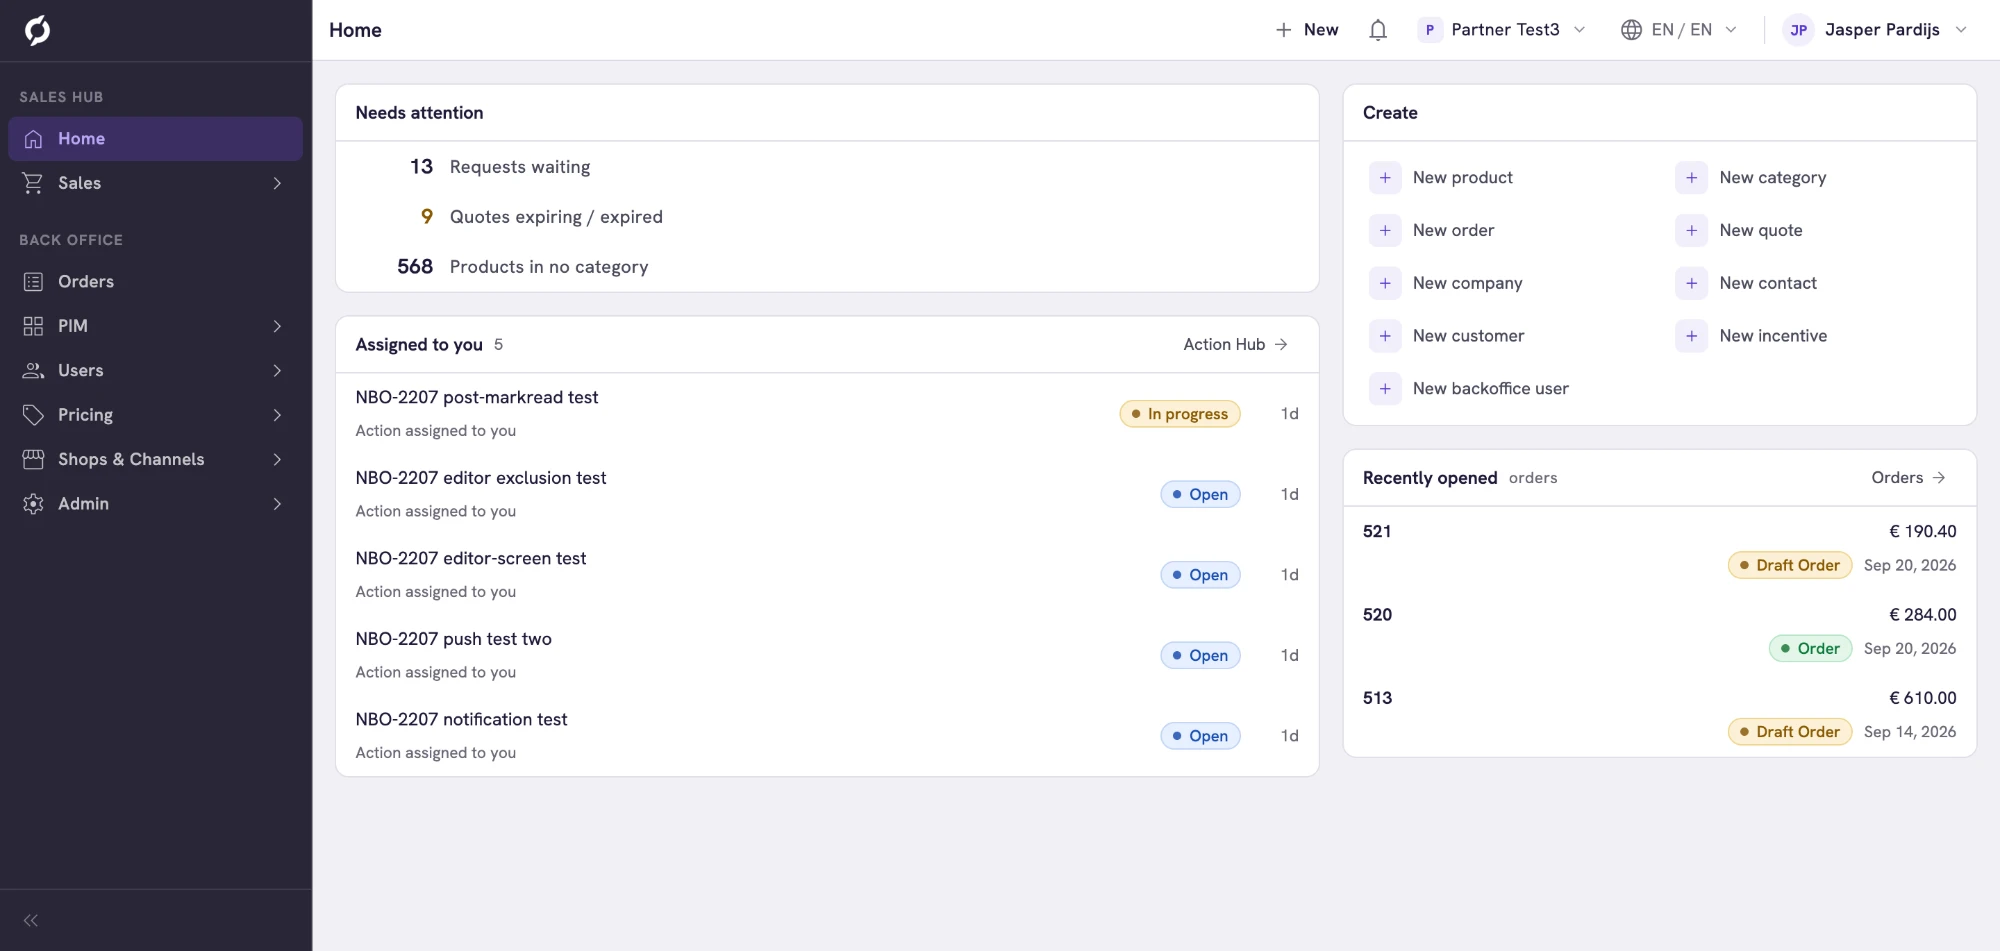Click the Draft Order badge on order 513
This screenshot has width=2000, height=951.
pyautogui.click(x=1790, y=732)
